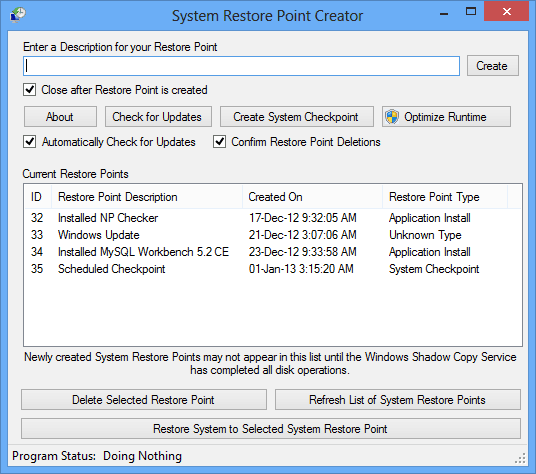Click the resize grip in status bar
The image size is (536, 474).
(520, 458)
